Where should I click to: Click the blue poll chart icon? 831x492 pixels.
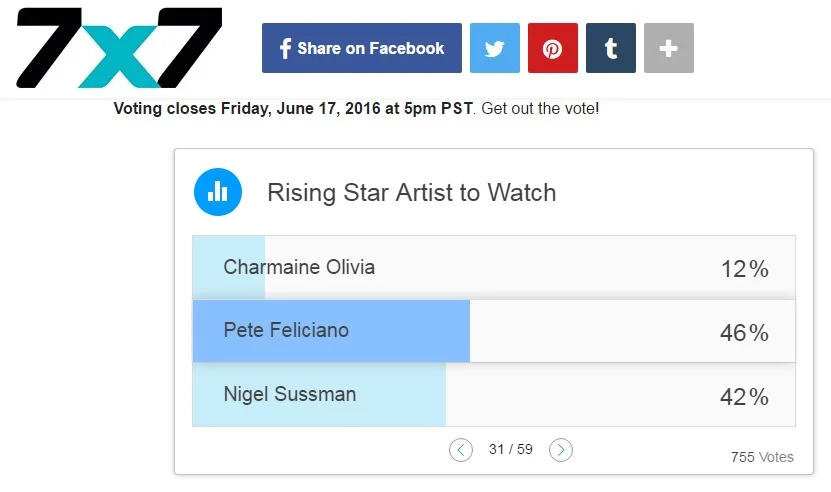pos(218,192)
